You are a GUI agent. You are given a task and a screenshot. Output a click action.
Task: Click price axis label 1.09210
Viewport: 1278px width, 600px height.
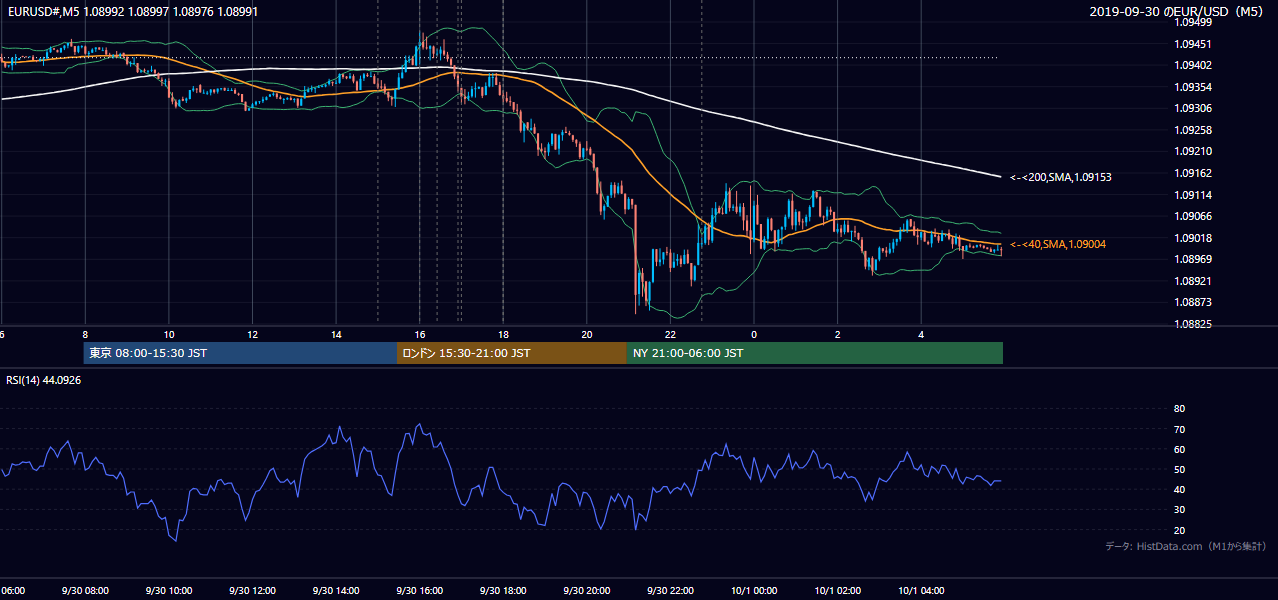pyautogui.click(x=1192, y=152)
